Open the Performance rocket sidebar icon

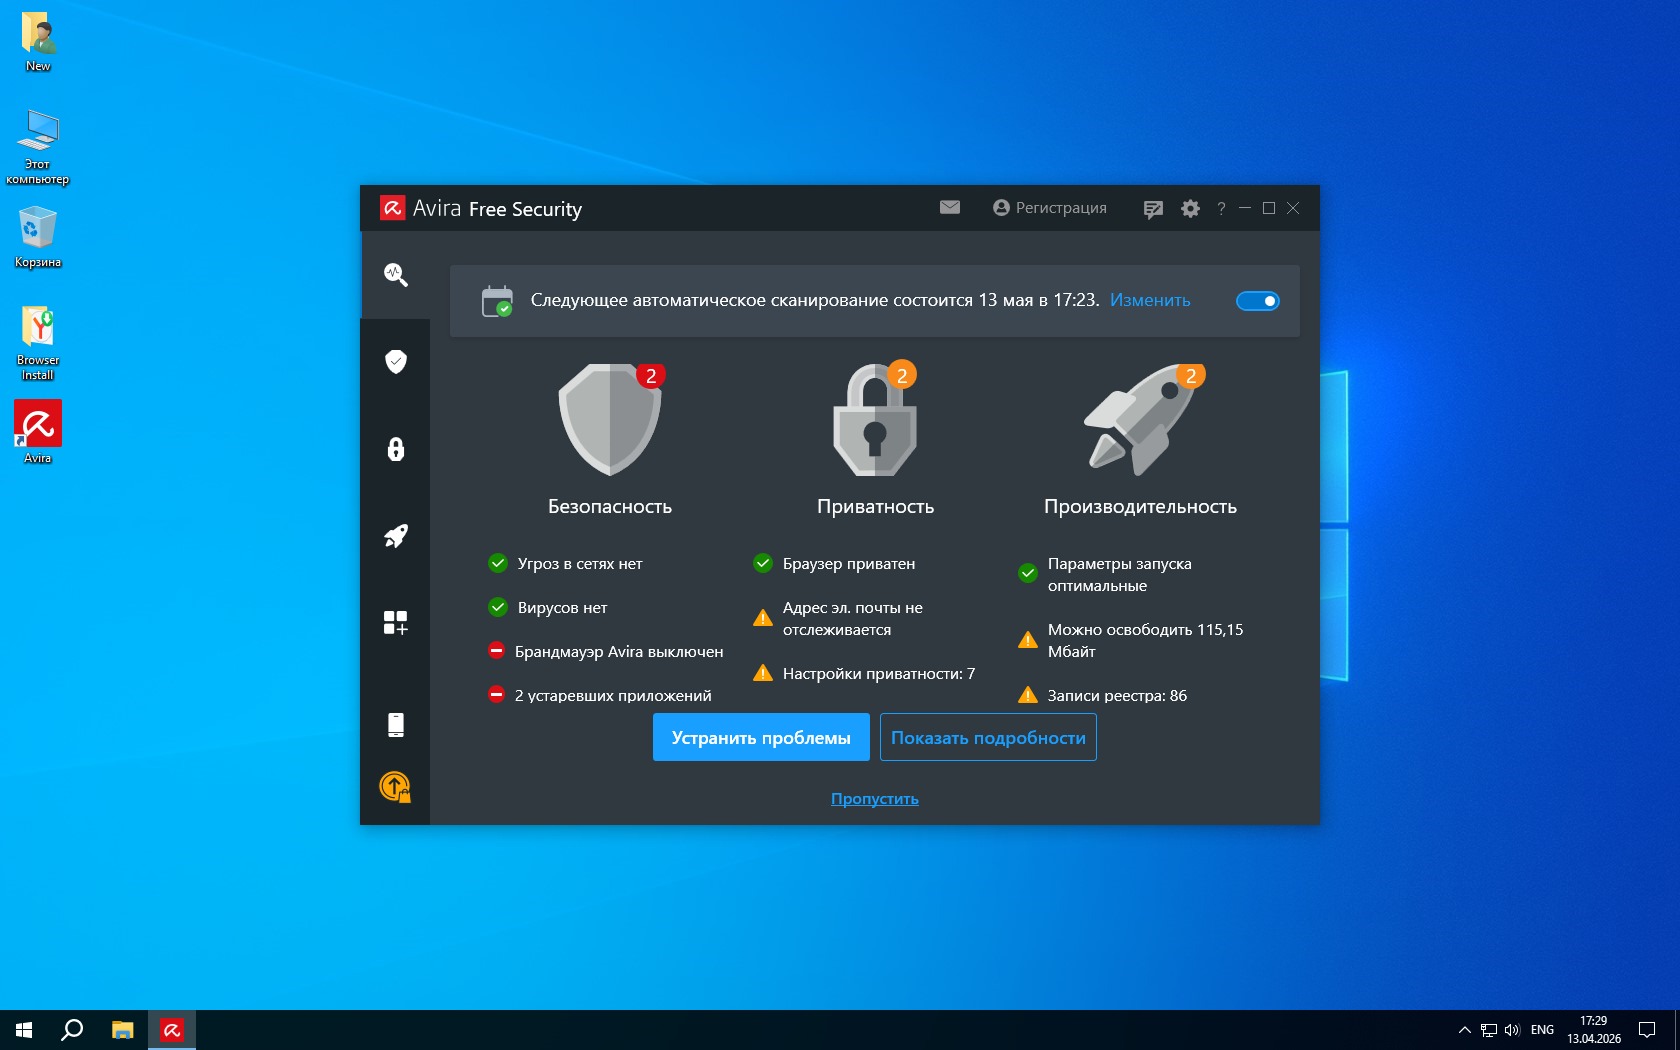tap(395, 536)
